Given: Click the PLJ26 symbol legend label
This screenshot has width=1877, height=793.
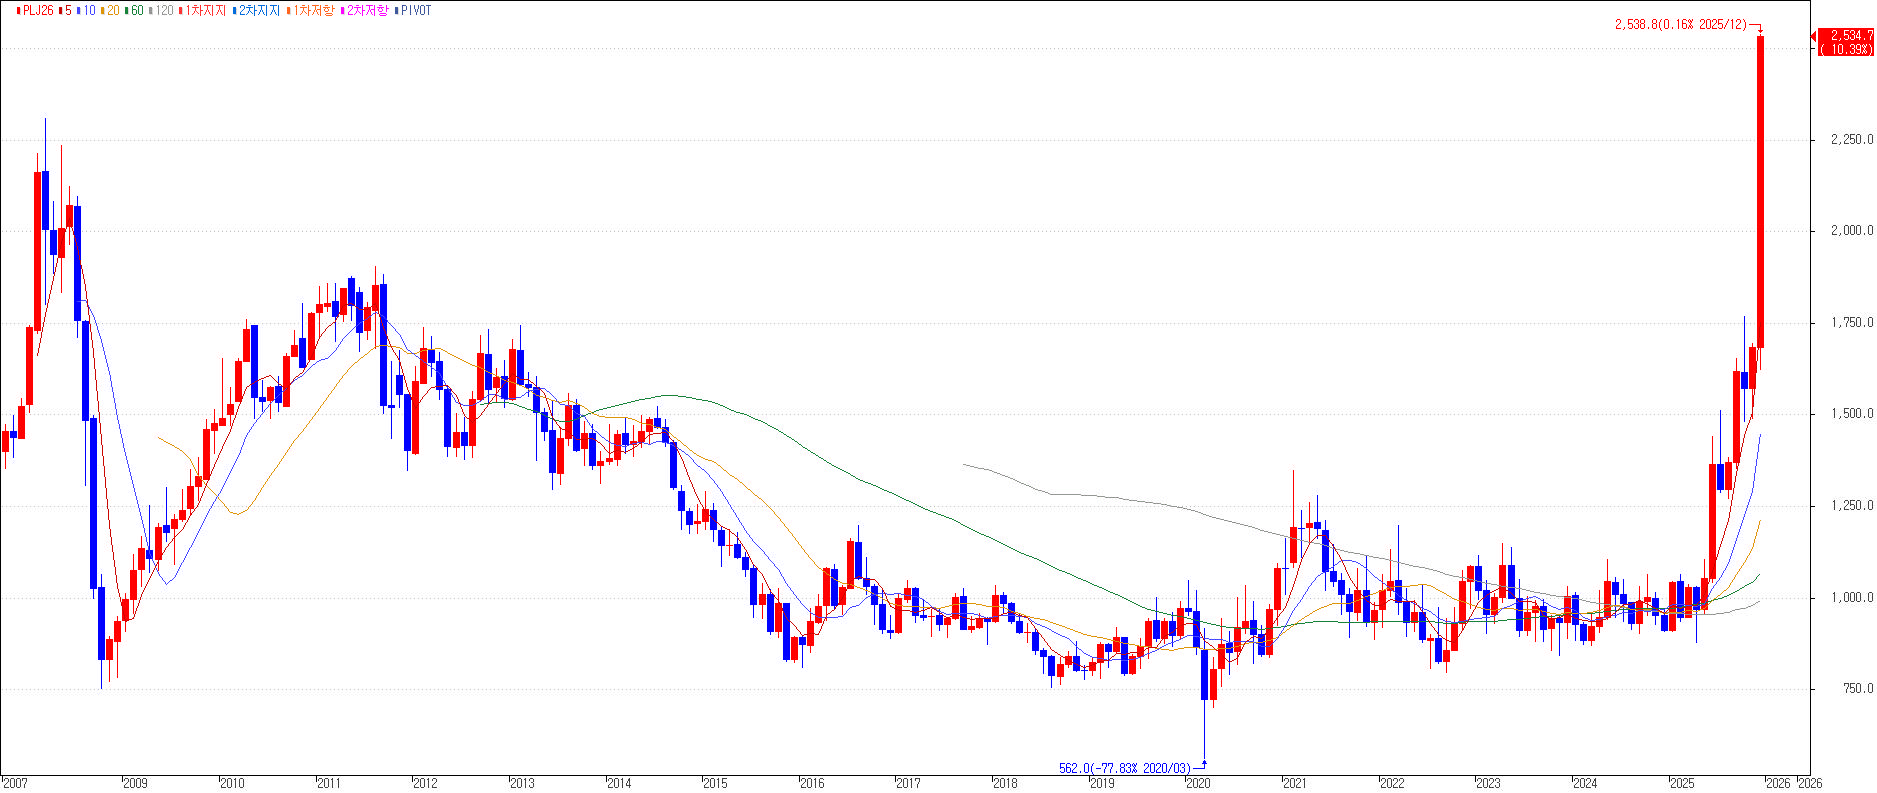Looking at the screenshot, I should pyautogui.click(x=38, y=11).
